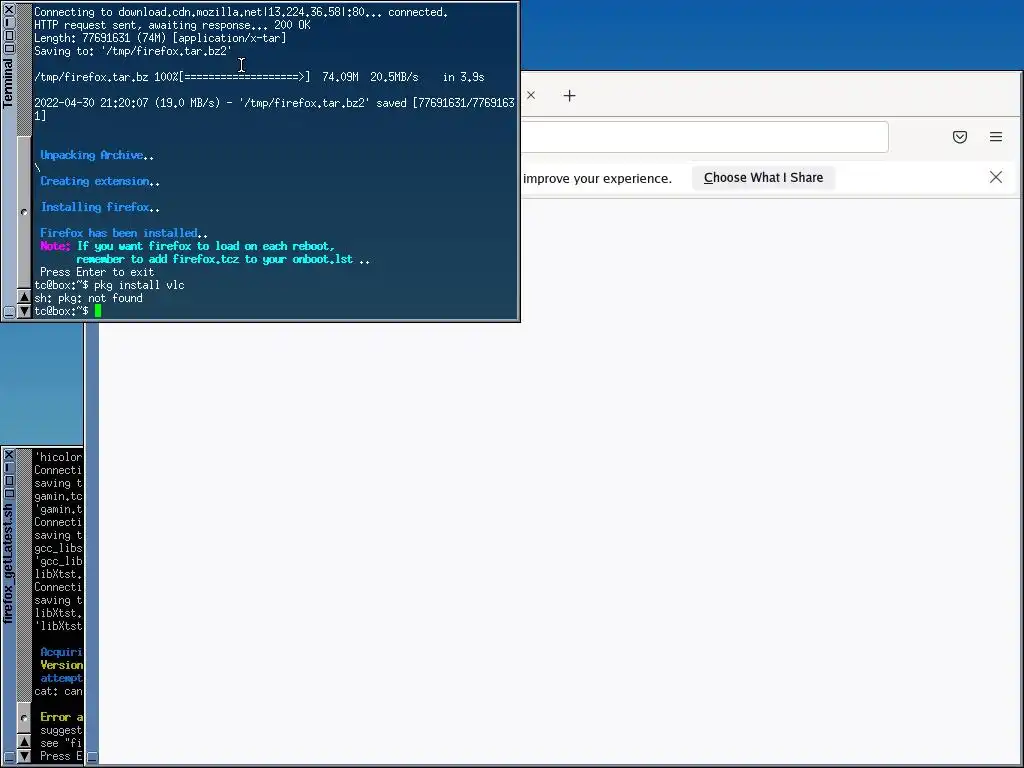
Task: Click the Terminal window title label
Action: (x=8, y=82)
